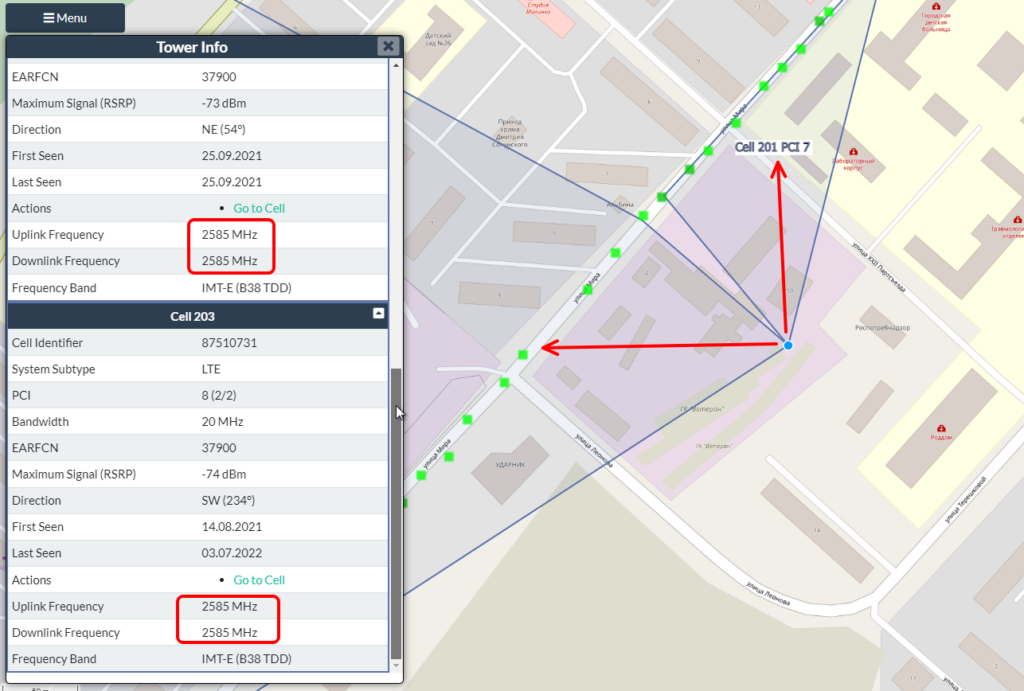This screenshot has height=691, width=1024.
Task: Click the Лабораторный корпус hospital icon
Action: [x=853, y=152]
